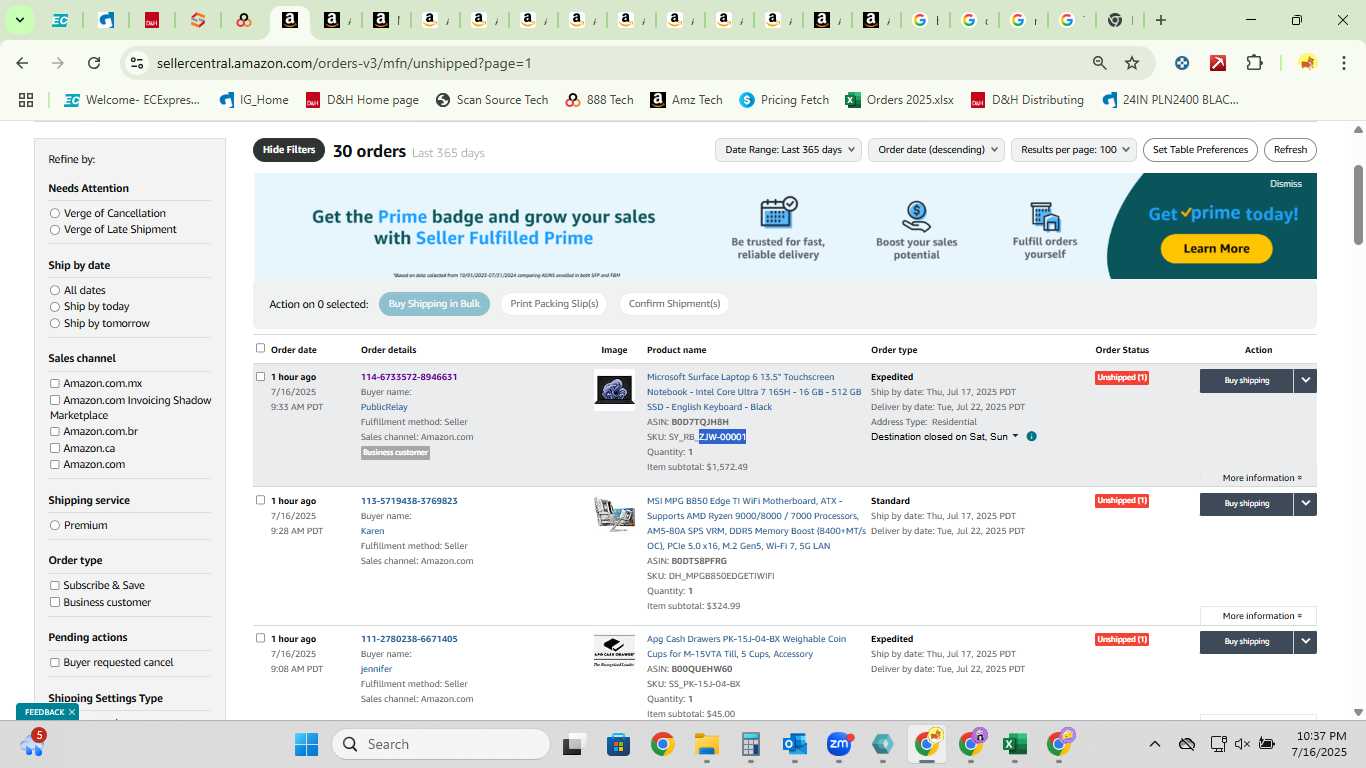Check the Amazon.ca sales channel
The height and width of the screenshot is (768, 1366).
[x=55, y=448]
